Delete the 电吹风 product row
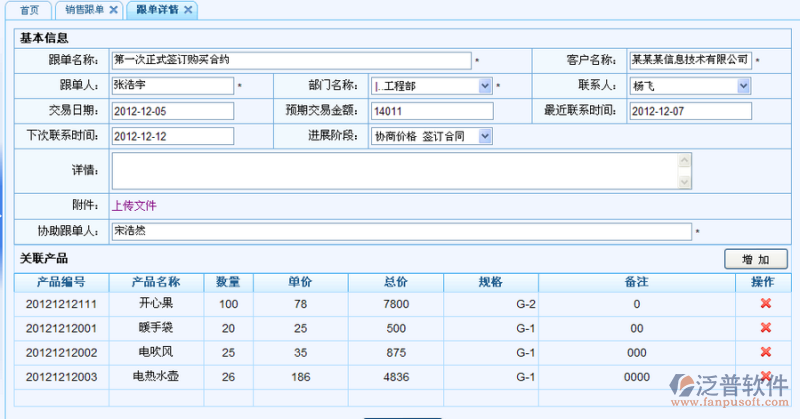Viewport: 800px width, 419px height. 765,352
